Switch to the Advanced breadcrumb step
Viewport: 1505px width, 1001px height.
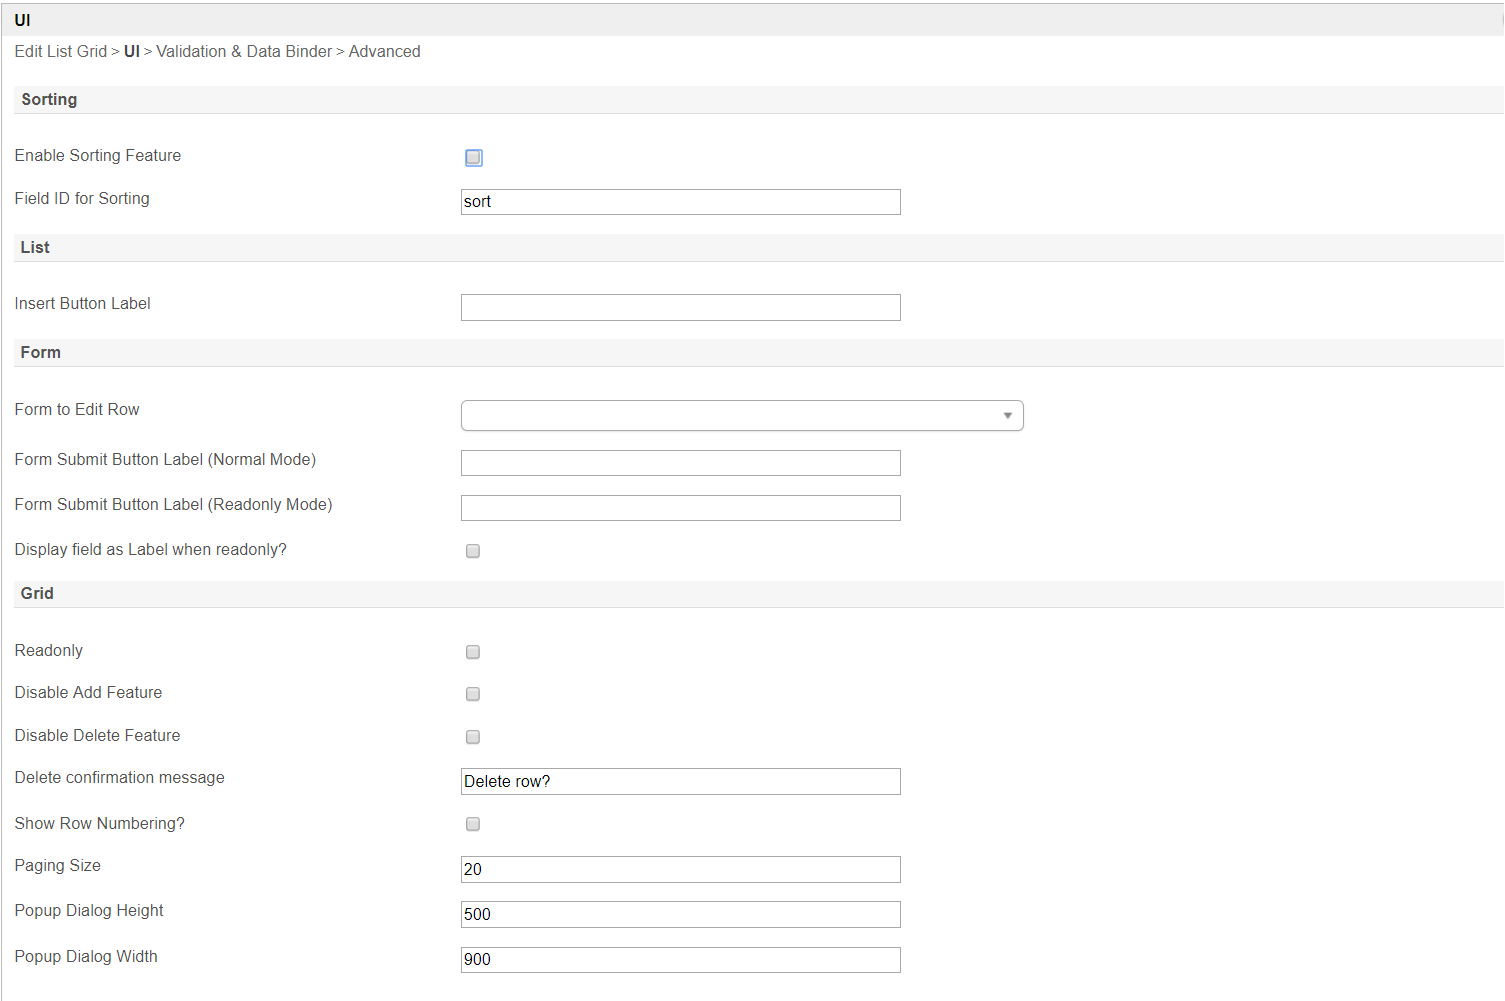tap(384, 51)
